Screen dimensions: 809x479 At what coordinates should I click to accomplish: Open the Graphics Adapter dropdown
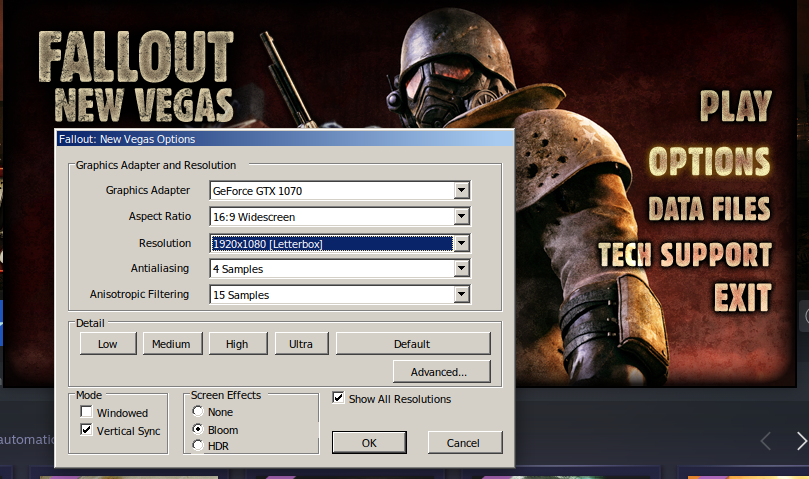click(461, 190)
